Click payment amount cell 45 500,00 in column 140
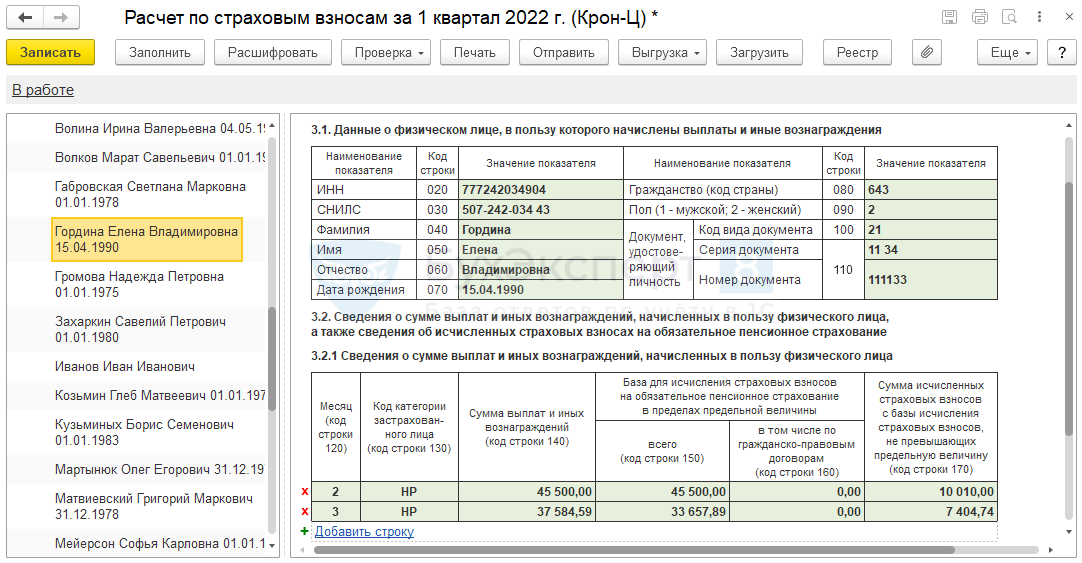This screenshot has width=1082, height=563. [527, 492]
